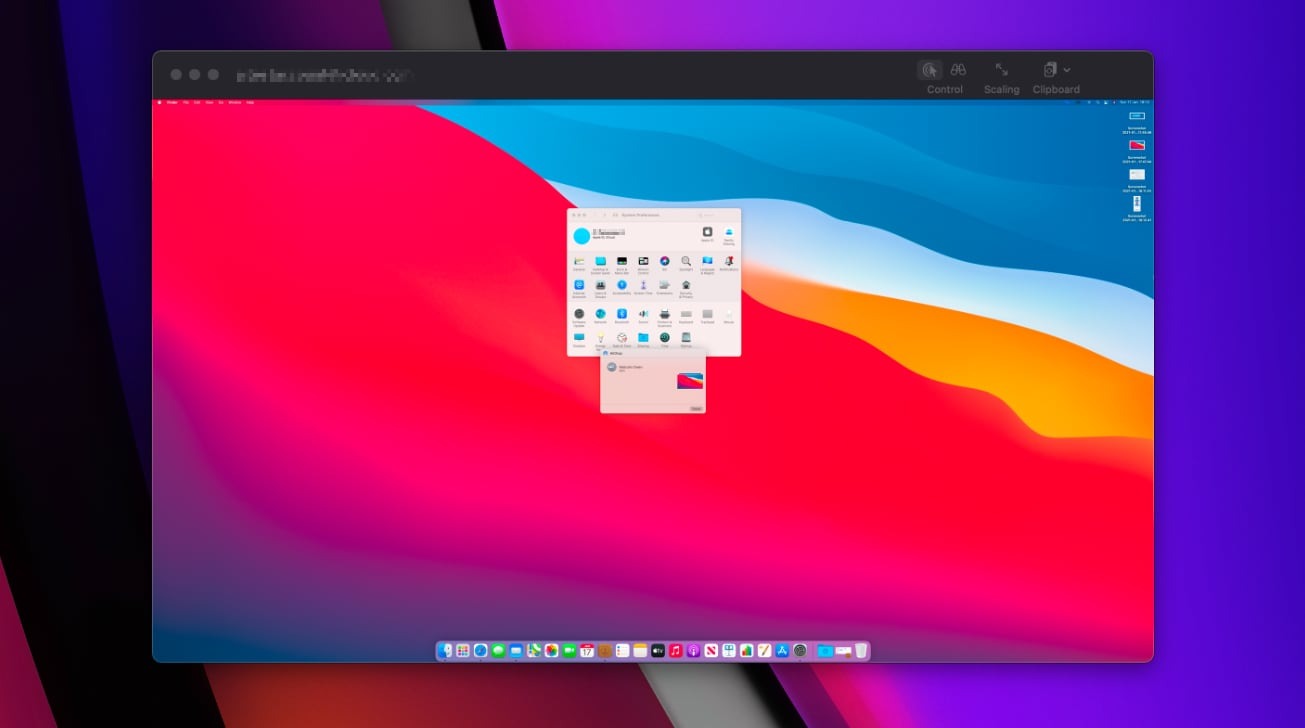Image resolution: width=1305 pixels, height=728 pixels.
Task: Open Photos from the remote Dock
Action: (551, 651)
